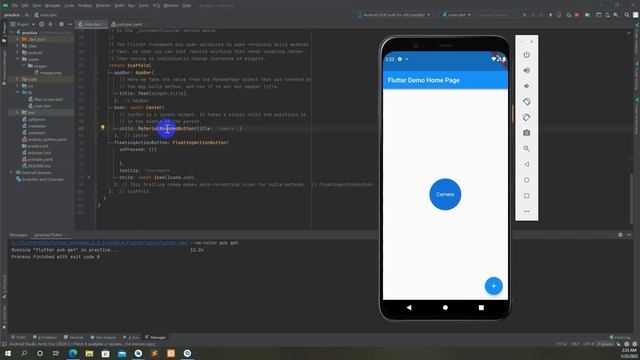Open the Code menu
640x360 pixels.
(69, 6)
